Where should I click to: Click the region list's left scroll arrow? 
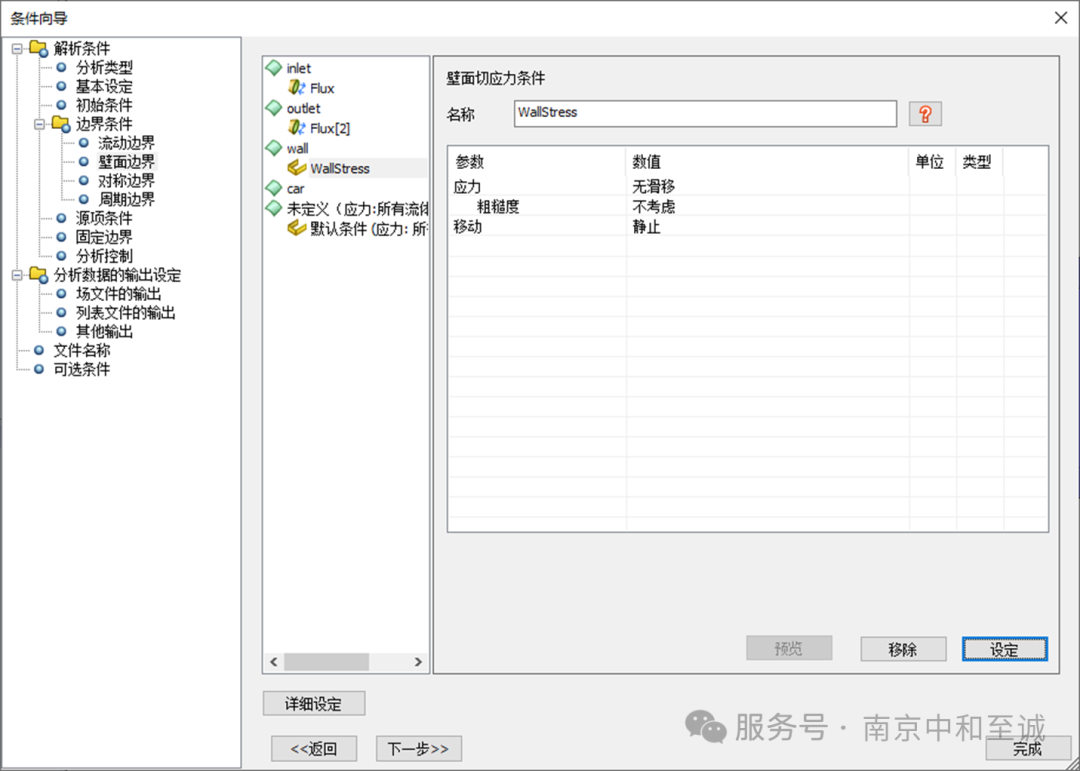click(273, 662)
